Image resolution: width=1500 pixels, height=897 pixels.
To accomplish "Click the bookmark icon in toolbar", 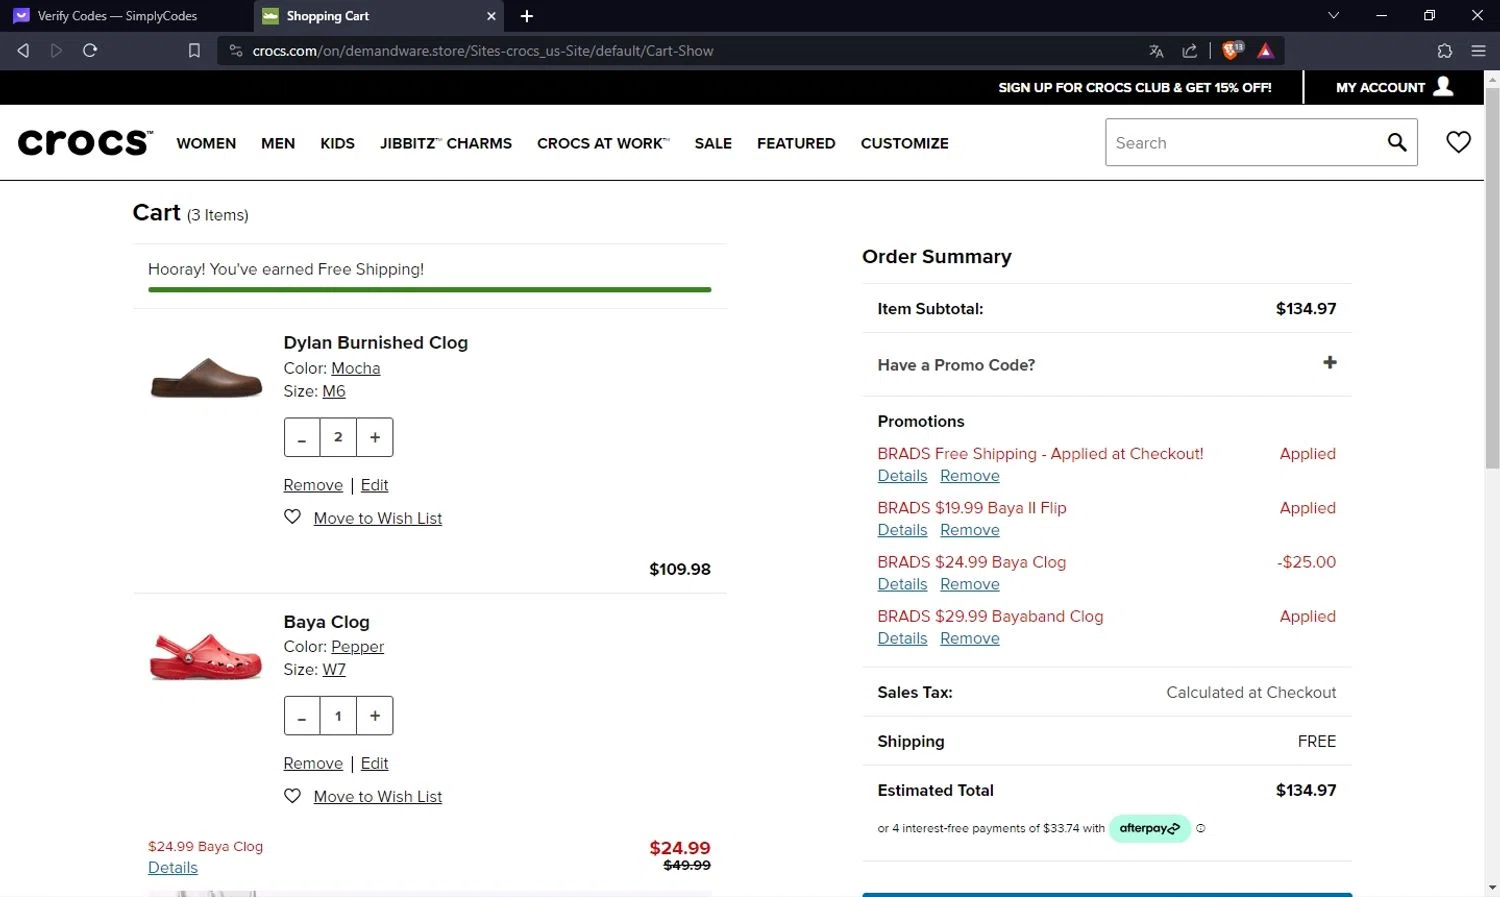I will [194, 50].
